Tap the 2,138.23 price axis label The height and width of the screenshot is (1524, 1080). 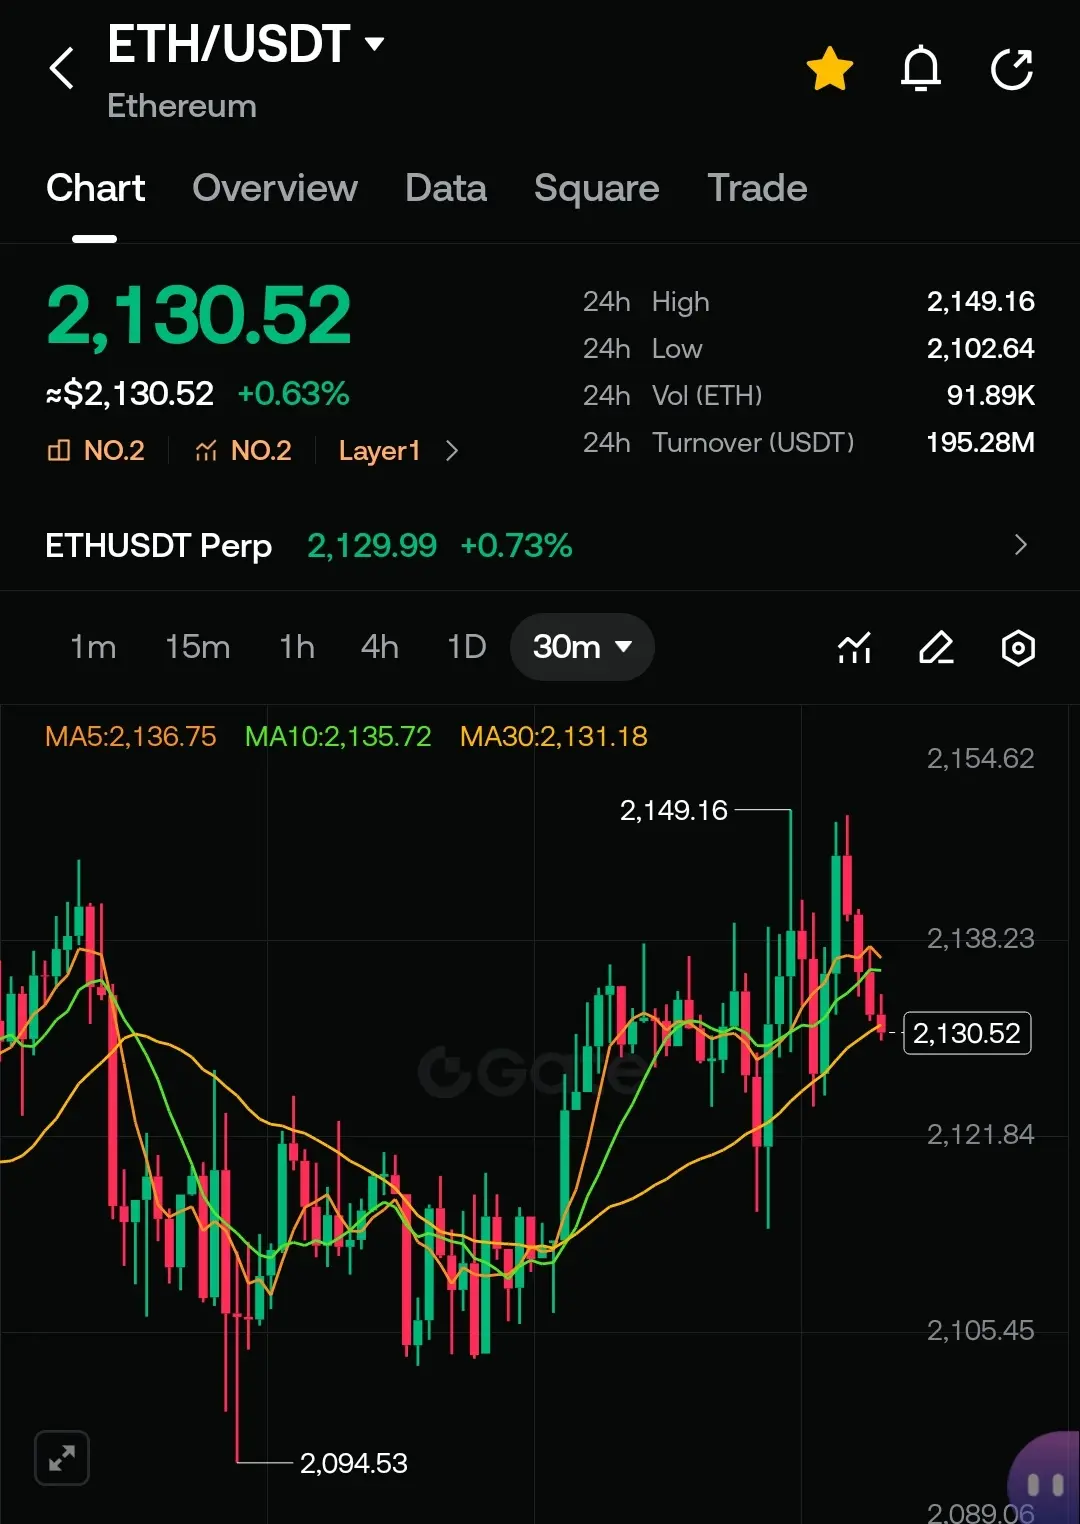[980, 938]
